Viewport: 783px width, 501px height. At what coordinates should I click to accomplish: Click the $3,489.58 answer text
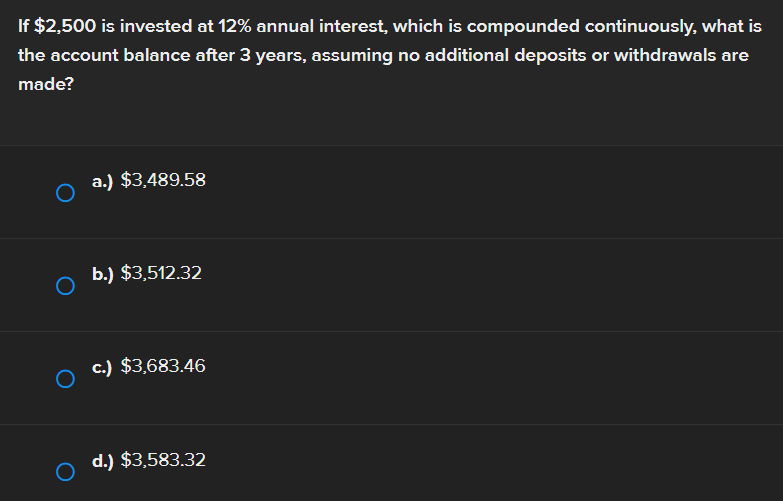pos(163,181)
